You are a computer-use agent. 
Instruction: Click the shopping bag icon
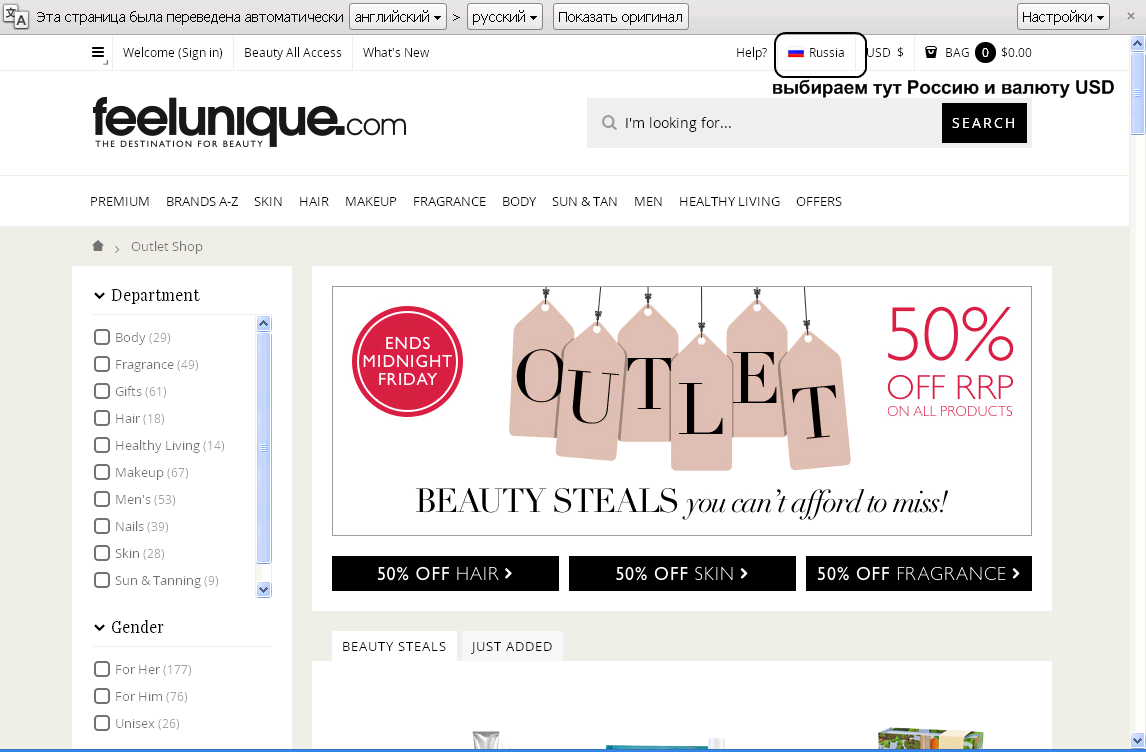931,53
